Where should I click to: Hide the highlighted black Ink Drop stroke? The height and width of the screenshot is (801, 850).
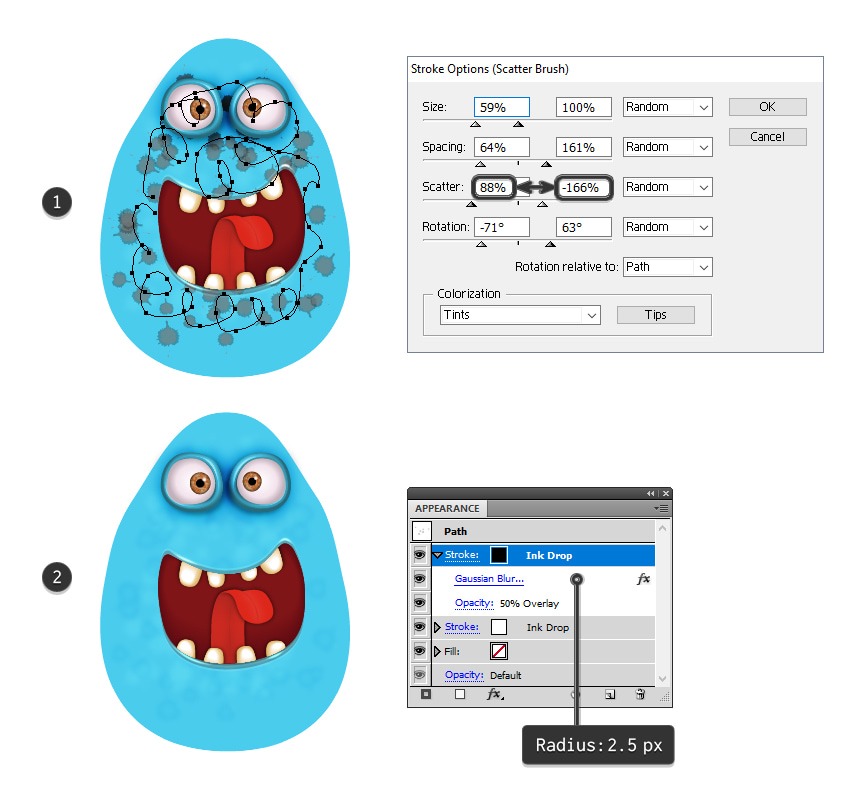tap(420, 555)
